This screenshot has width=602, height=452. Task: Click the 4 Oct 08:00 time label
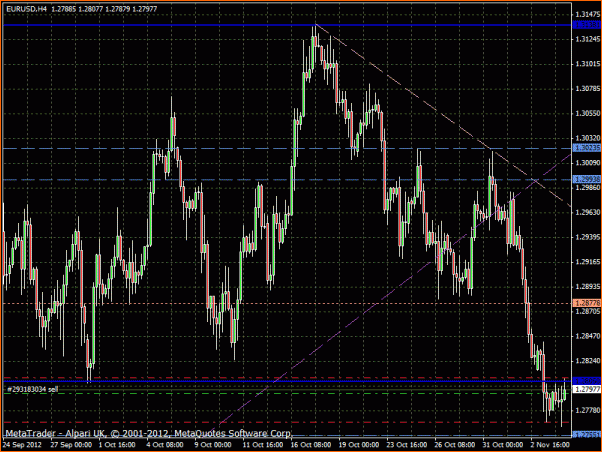point(165,445)
